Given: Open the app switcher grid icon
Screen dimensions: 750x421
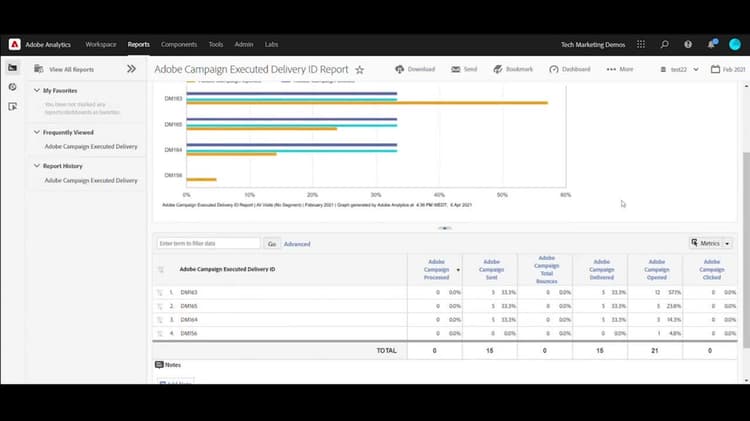Looking at the screenshot, I should tap(641, 44).
